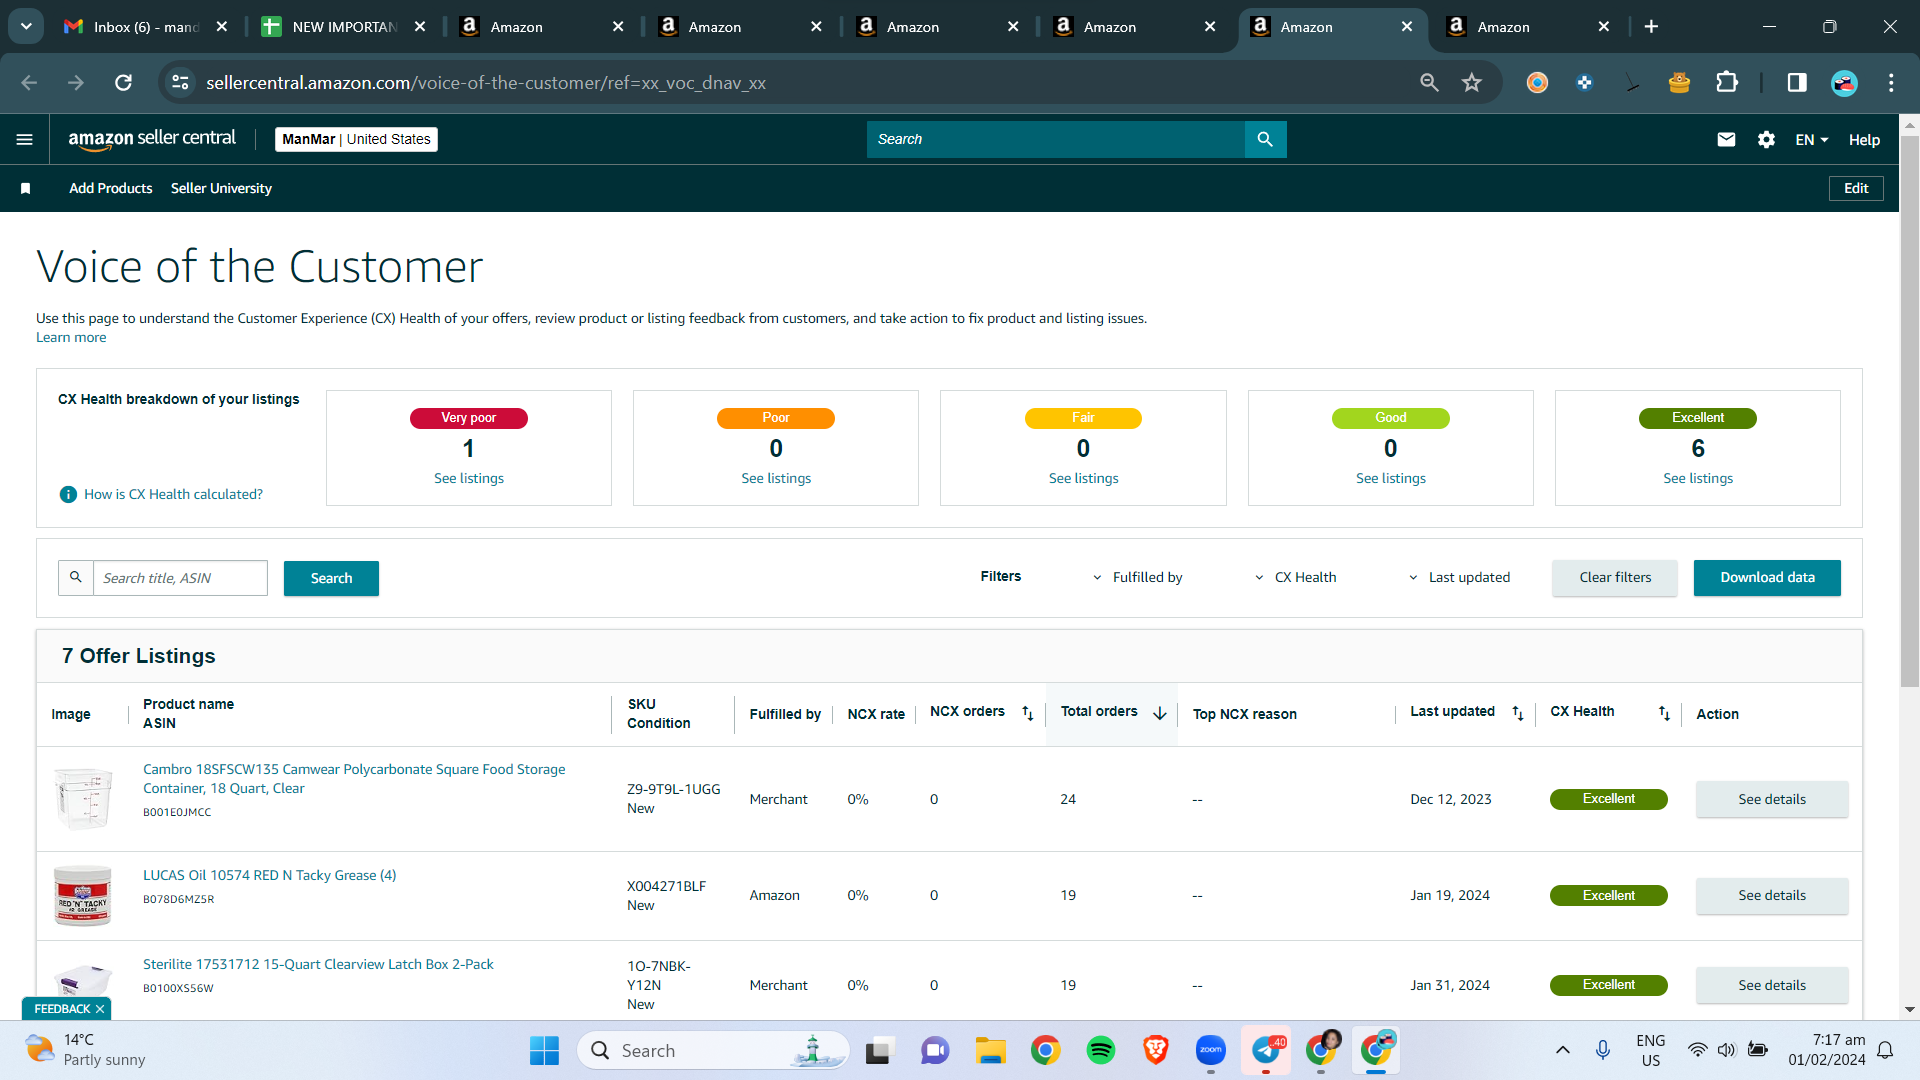Open the settings gear icon

pos(1767,140)
